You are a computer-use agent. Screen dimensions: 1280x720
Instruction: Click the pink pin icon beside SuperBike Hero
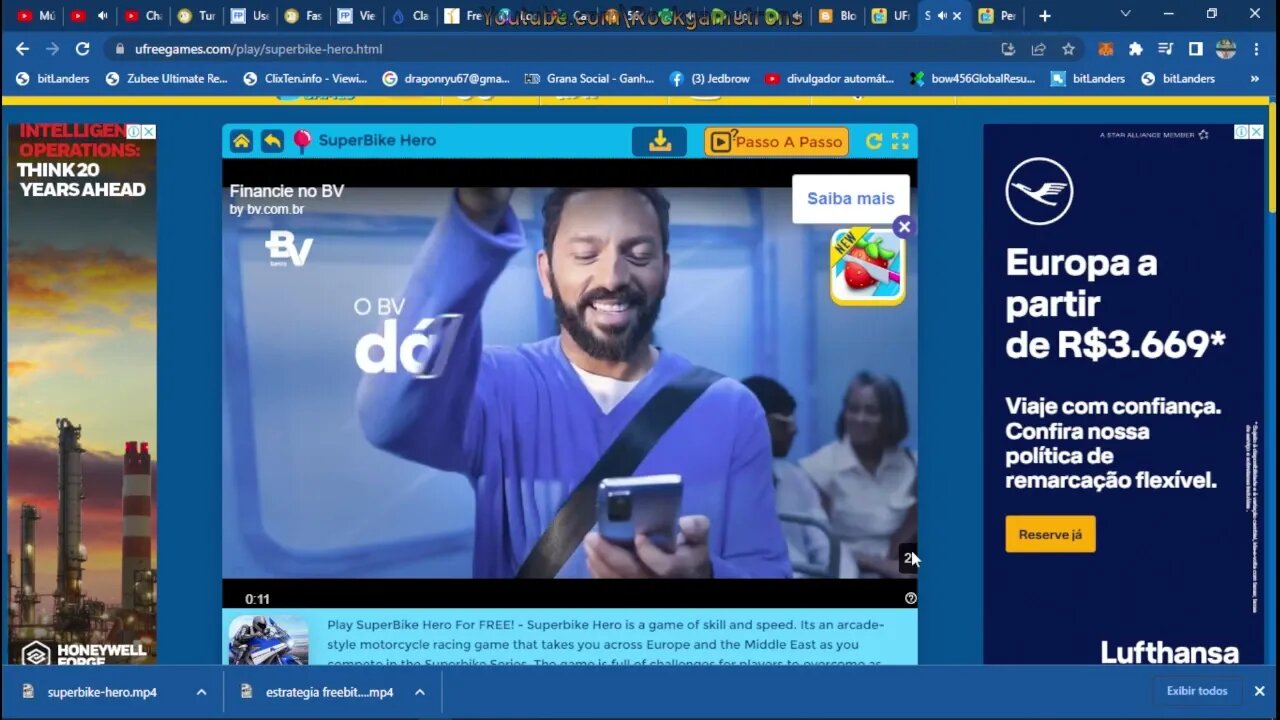(x=302, y=141)
